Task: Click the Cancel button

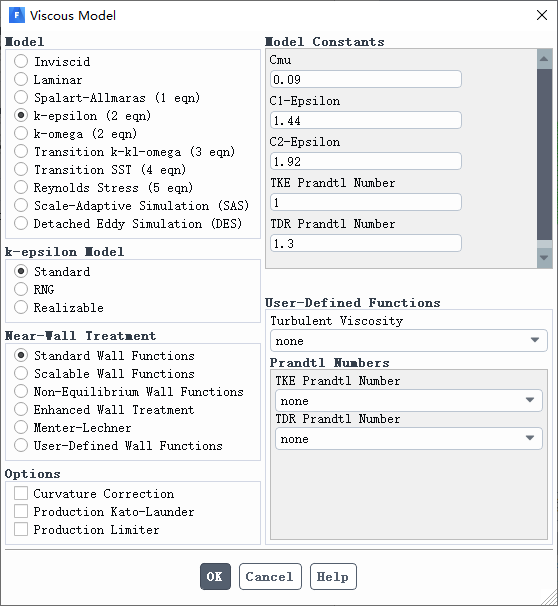Action: click(270, 576)
